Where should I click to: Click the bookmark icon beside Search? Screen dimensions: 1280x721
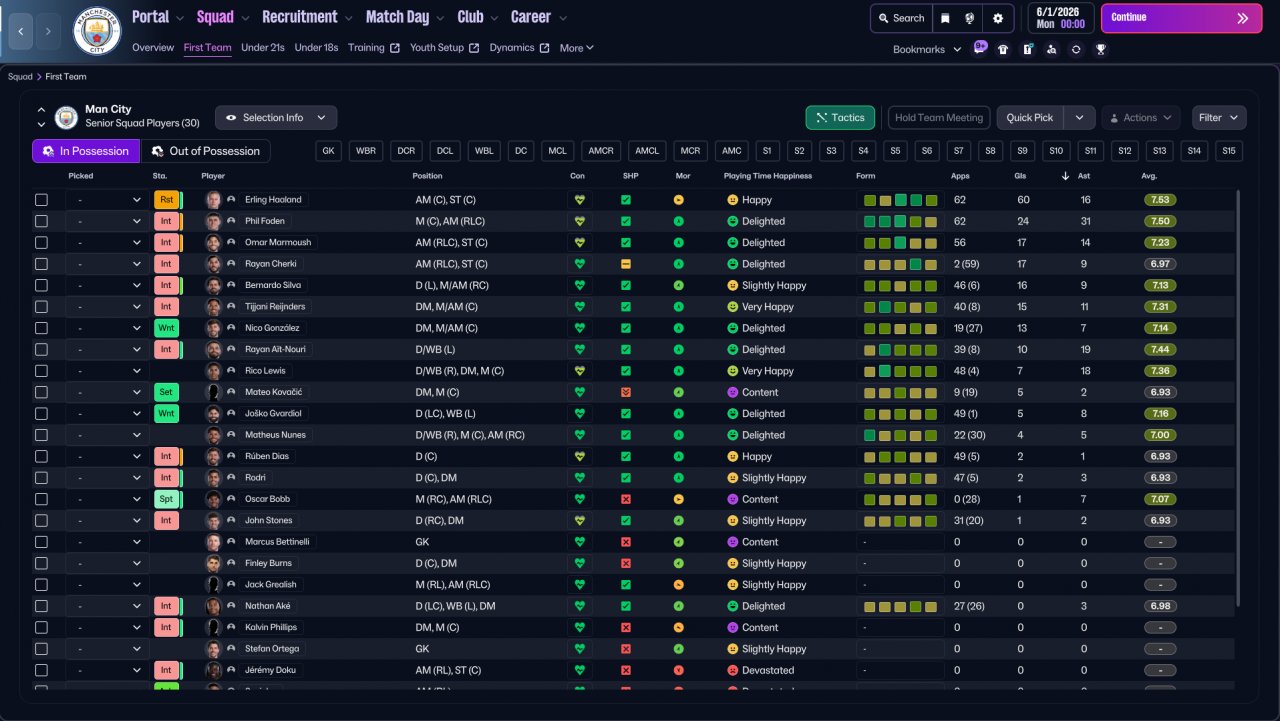pos(945,18)
